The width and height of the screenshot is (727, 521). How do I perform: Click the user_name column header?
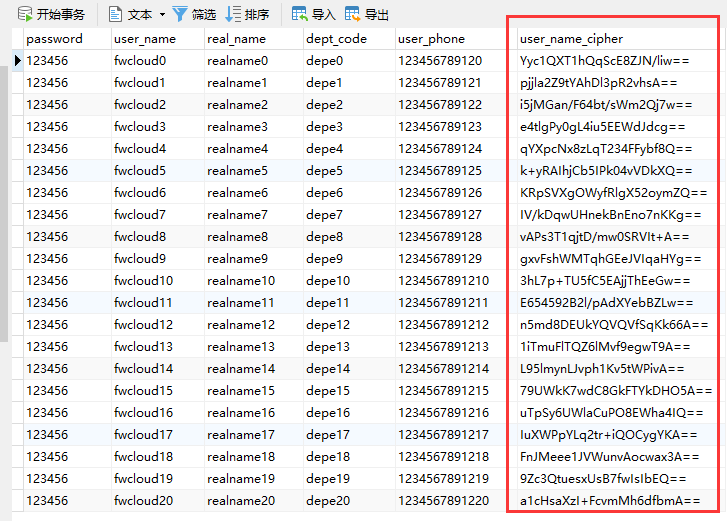tap(145, 39)
